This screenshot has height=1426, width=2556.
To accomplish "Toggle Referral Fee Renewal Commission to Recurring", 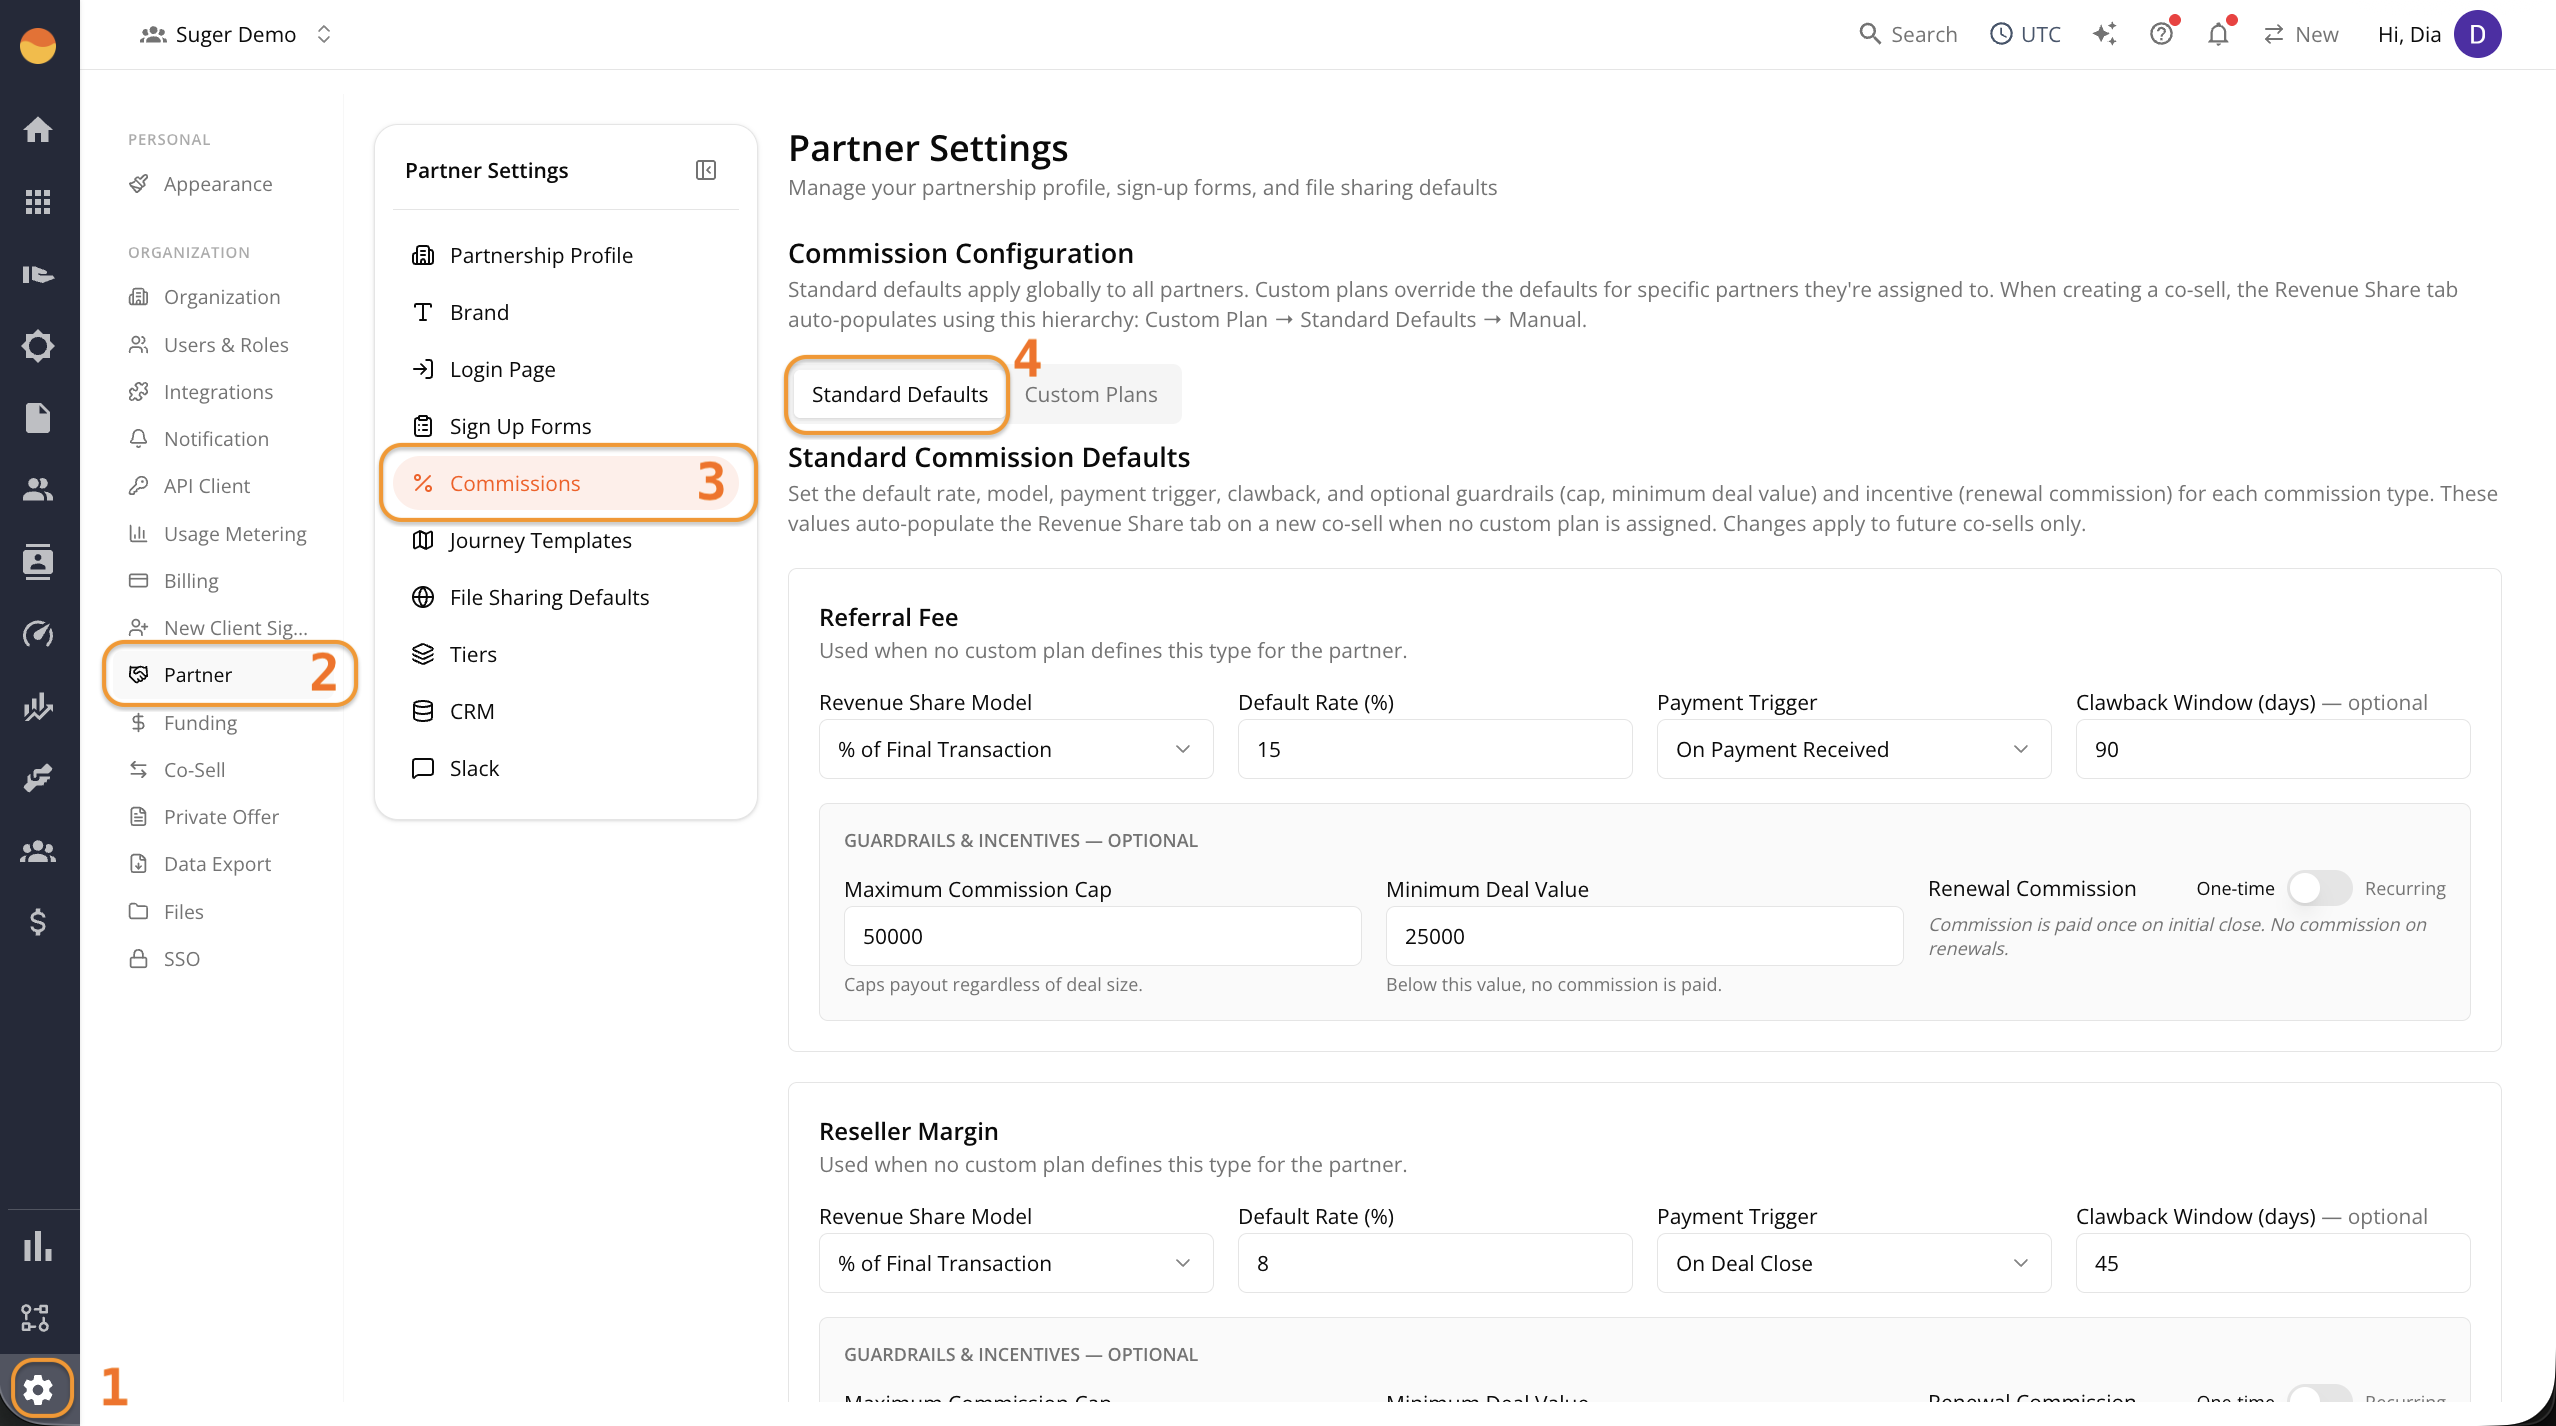I will (x=2320, y=888).
